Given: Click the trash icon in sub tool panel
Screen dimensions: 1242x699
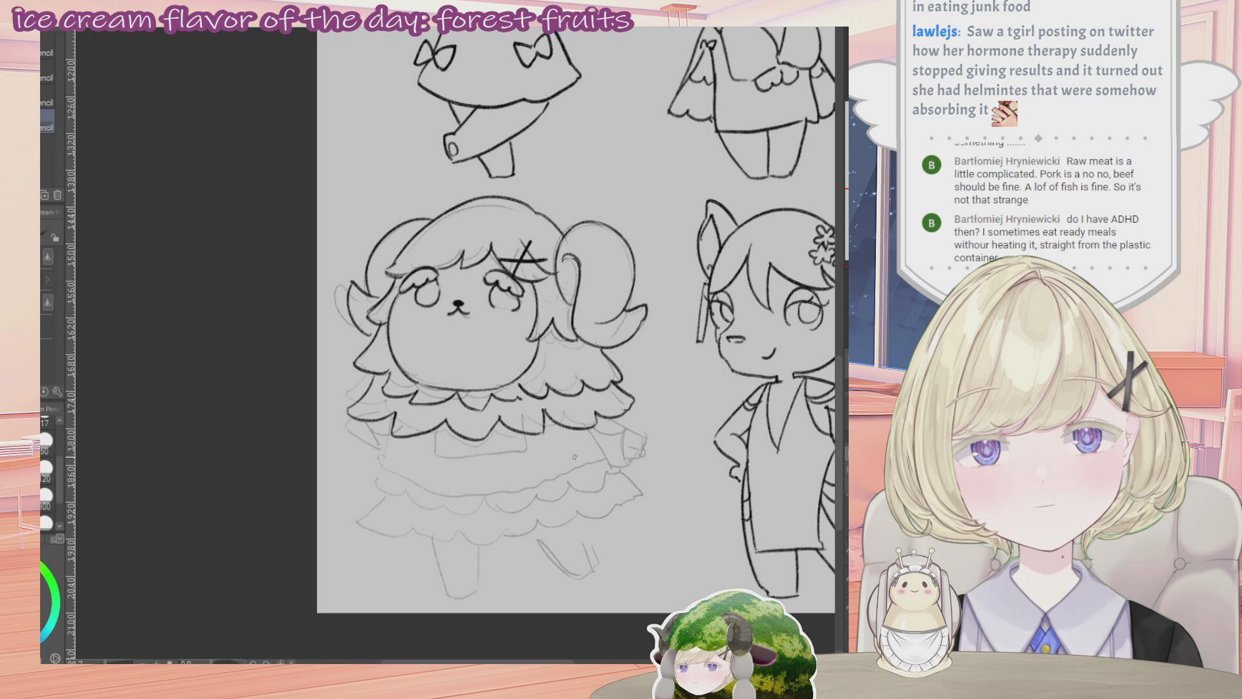Looking at the screenshot, I should (58, 195).
